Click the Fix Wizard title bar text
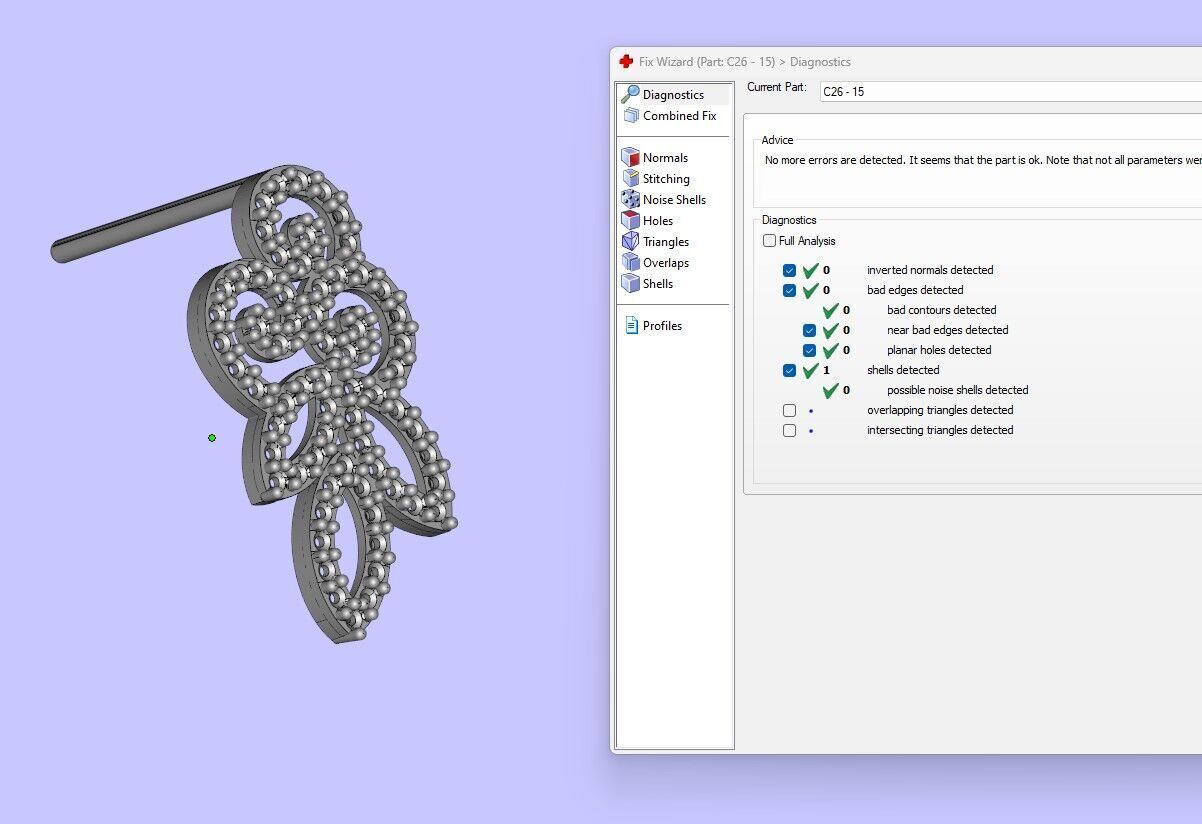The height and width of the screenshot is (824, 1202). tap(745, 62)
